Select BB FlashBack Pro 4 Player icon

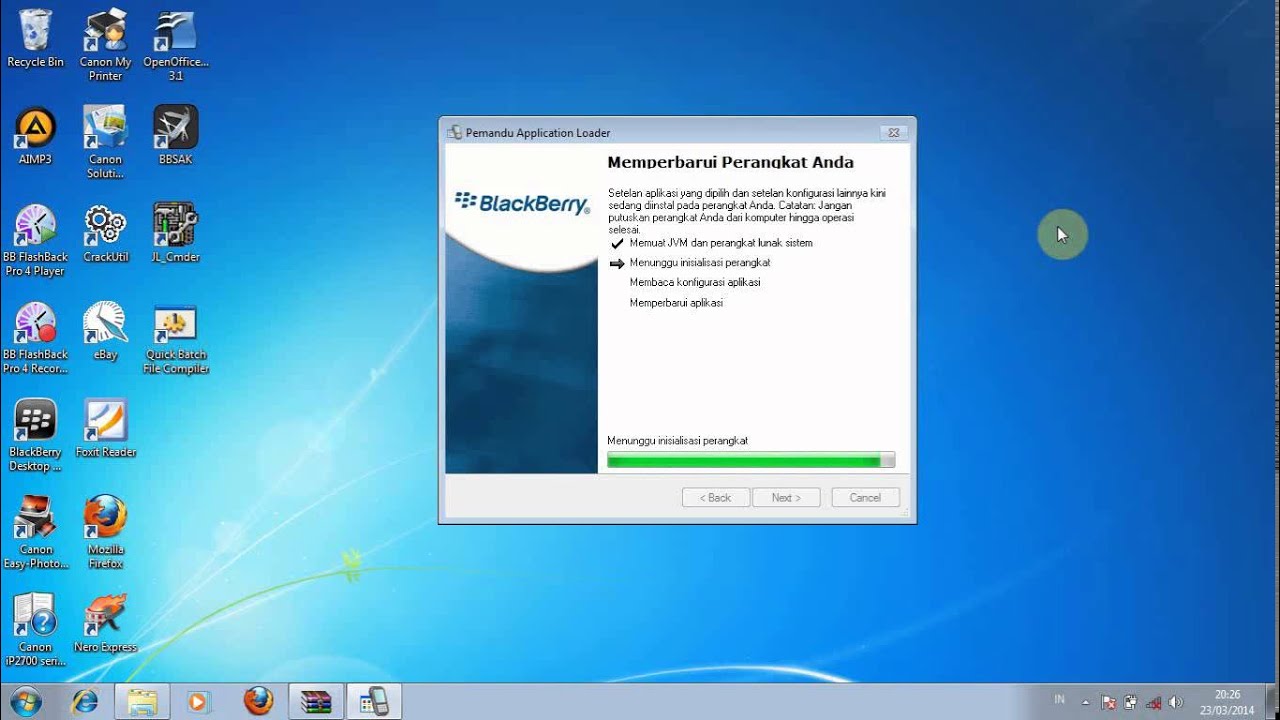(35, 241)
